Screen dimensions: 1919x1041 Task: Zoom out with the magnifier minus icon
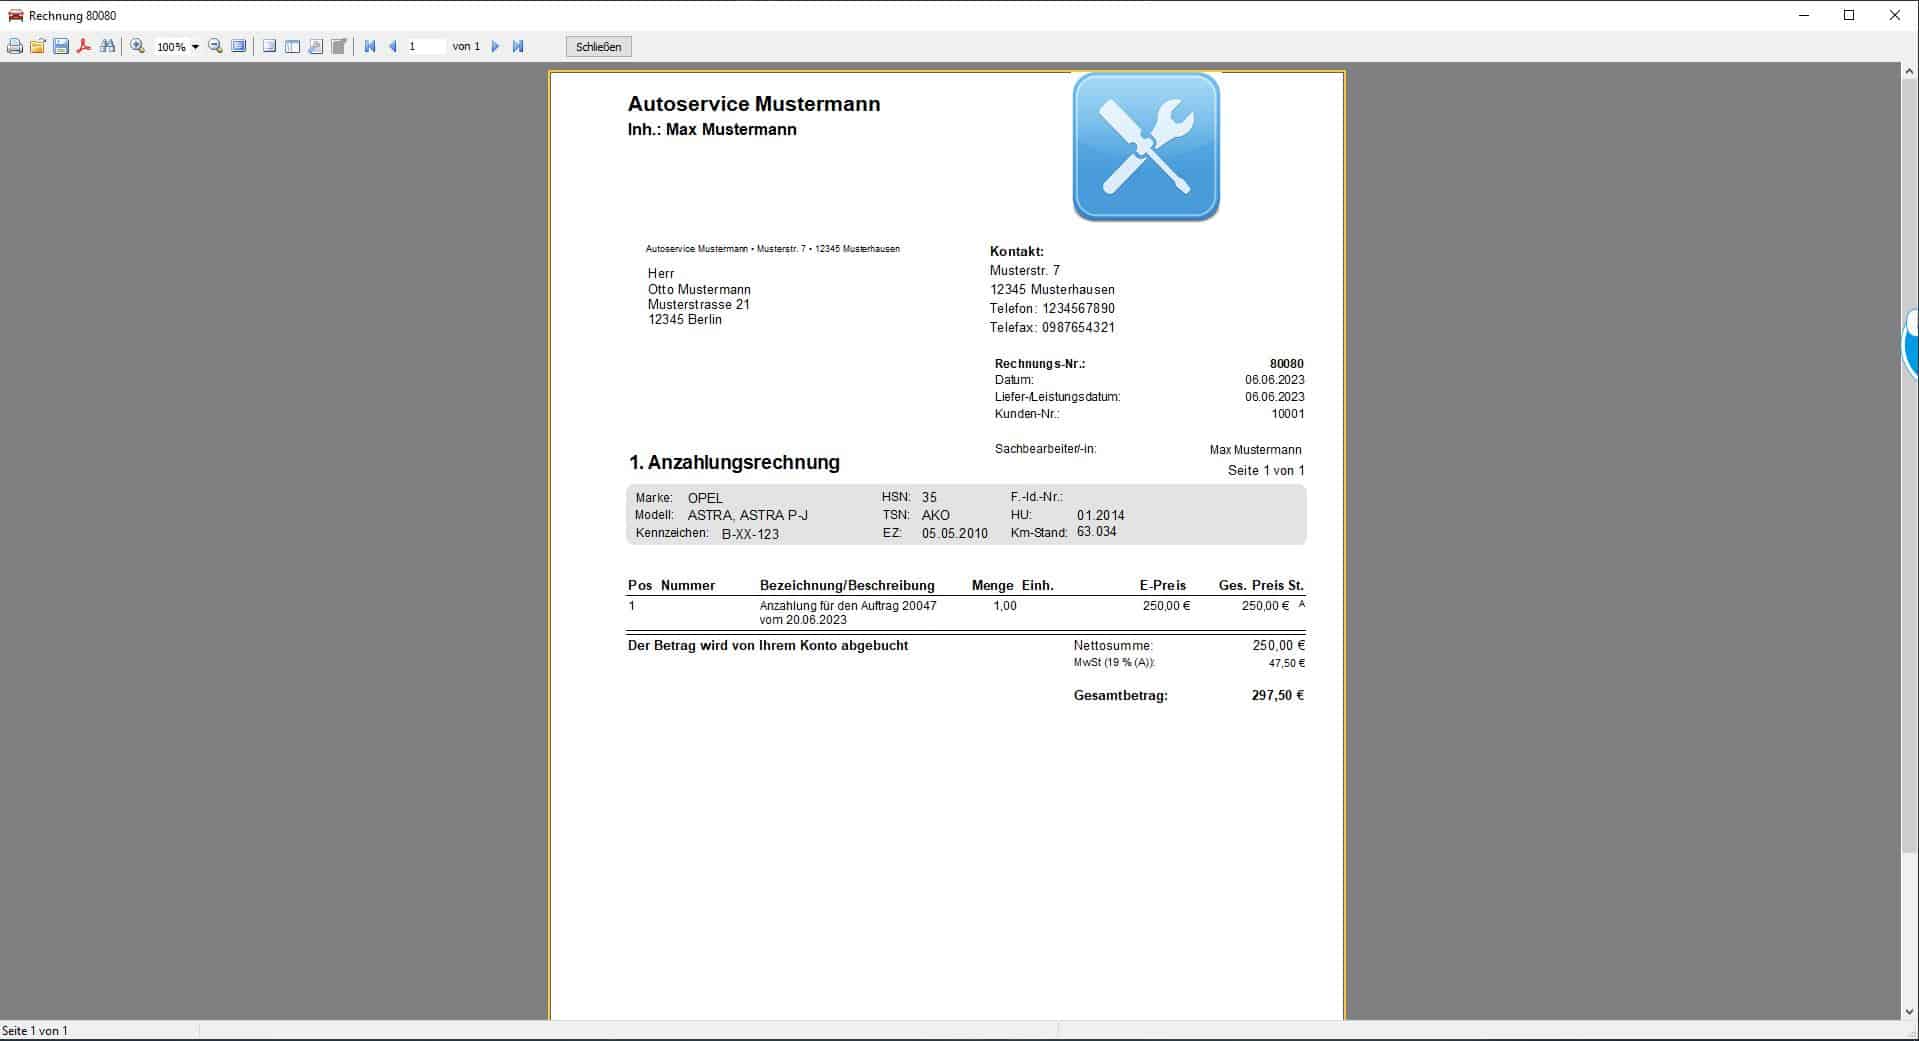[x=215, y=46]
